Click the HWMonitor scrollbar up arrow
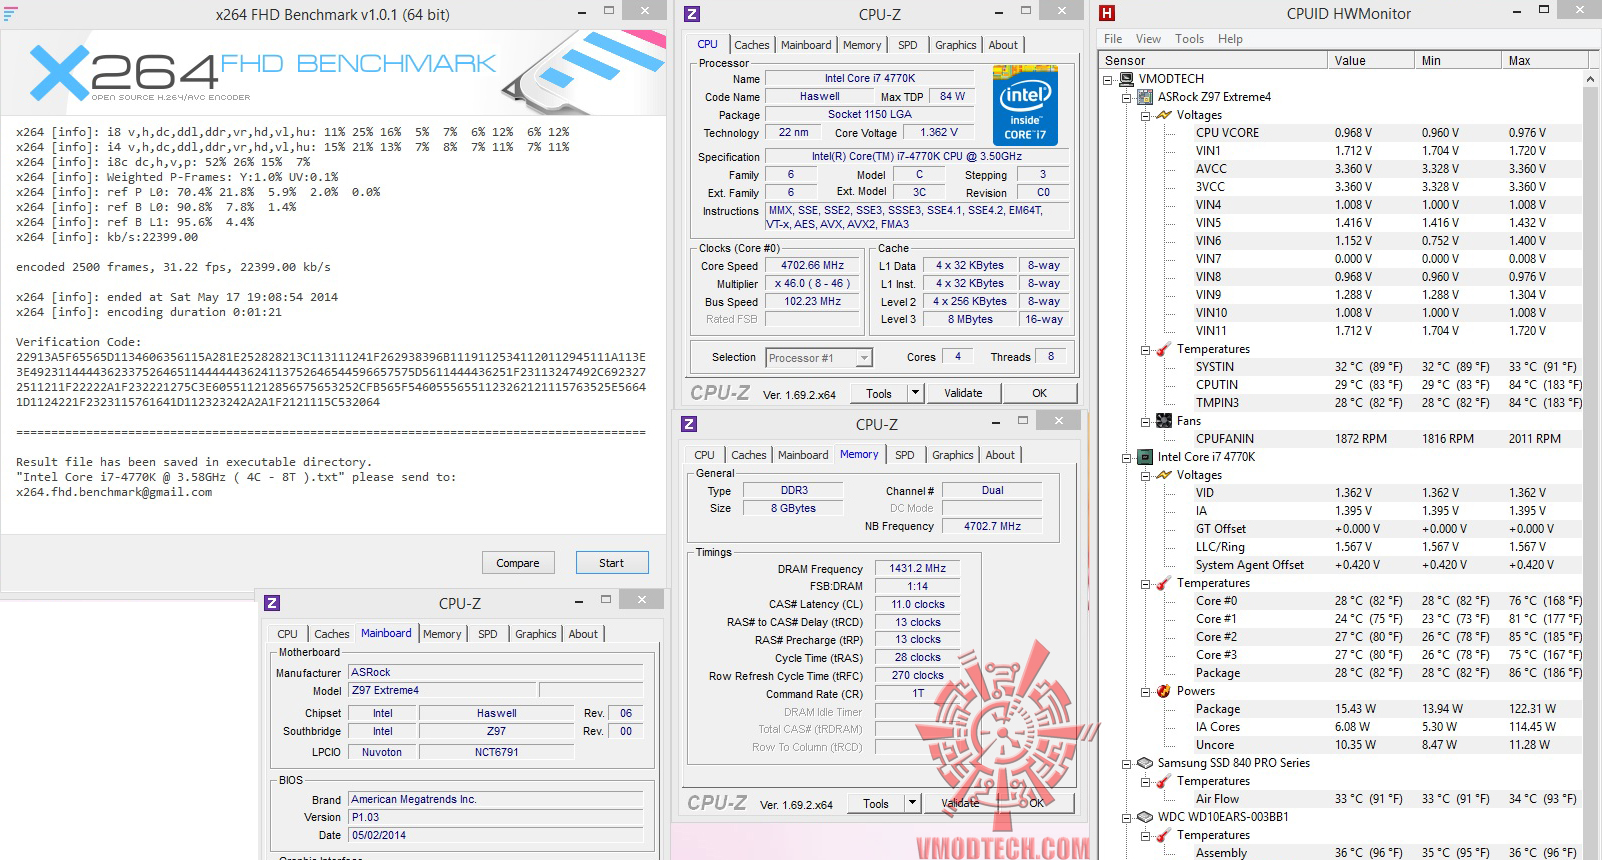This screenshot has height=860, width=1602. [1591, 79]
